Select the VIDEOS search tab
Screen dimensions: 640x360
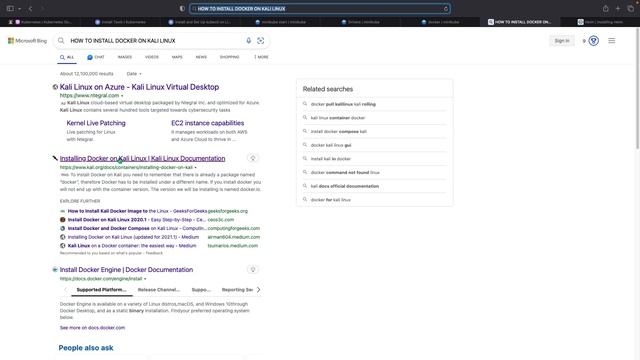151,57
